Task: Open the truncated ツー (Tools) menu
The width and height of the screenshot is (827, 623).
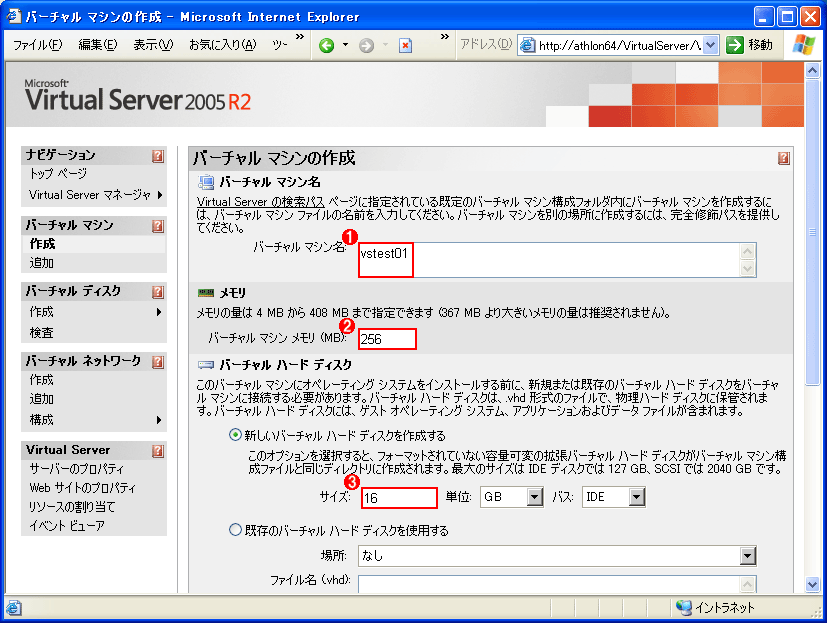Action: (x=280, y=45)
